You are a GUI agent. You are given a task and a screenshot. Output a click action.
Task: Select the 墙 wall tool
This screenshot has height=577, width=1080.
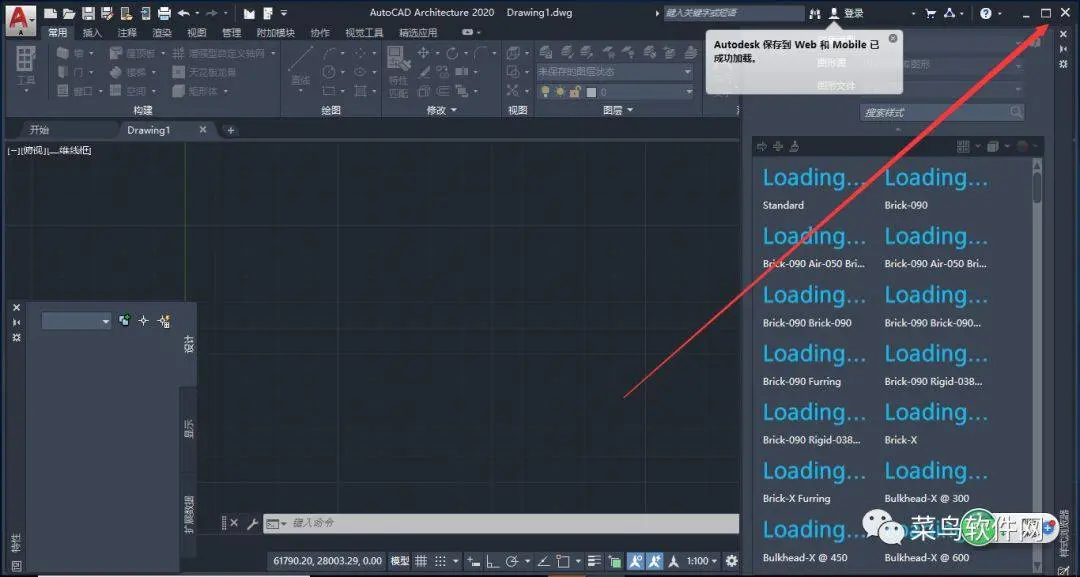[74, 53]
